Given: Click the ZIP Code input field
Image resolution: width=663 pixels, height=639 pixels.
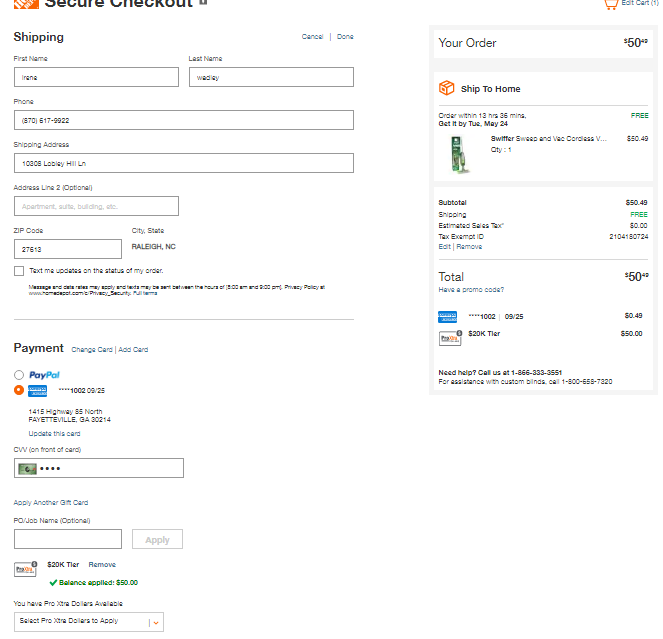Looking at the screenshot, I should pyautogui.click(x=68, y=249).
